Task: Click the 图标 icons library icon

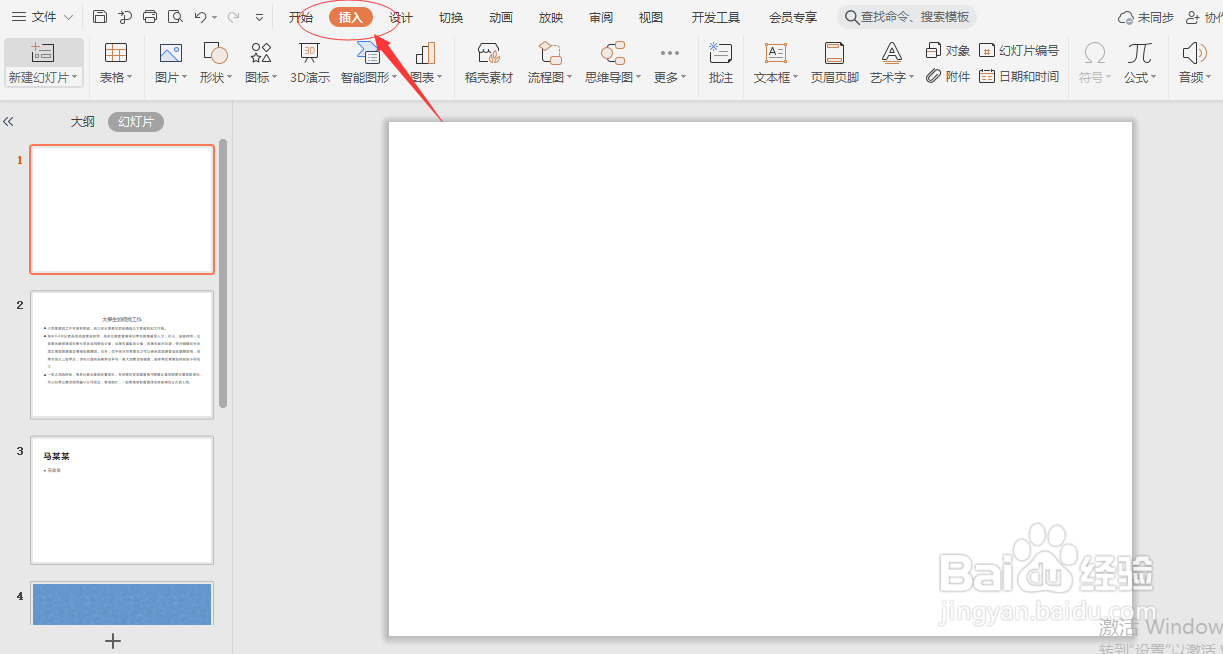Action: click(261, 54)
